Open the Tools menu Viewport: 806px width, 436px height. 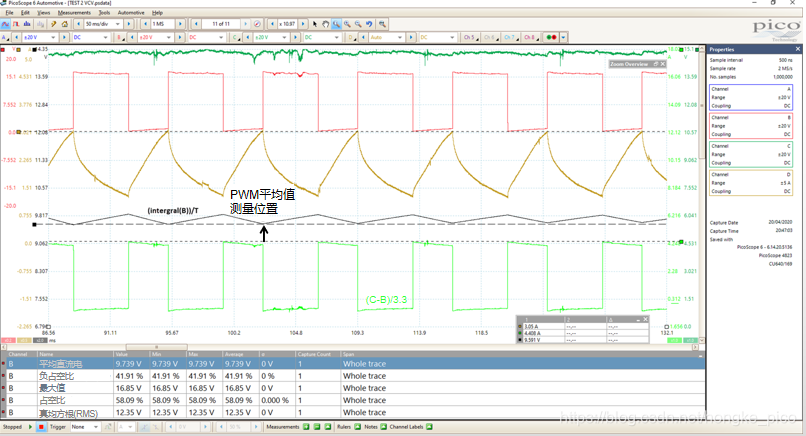point(104,12)
